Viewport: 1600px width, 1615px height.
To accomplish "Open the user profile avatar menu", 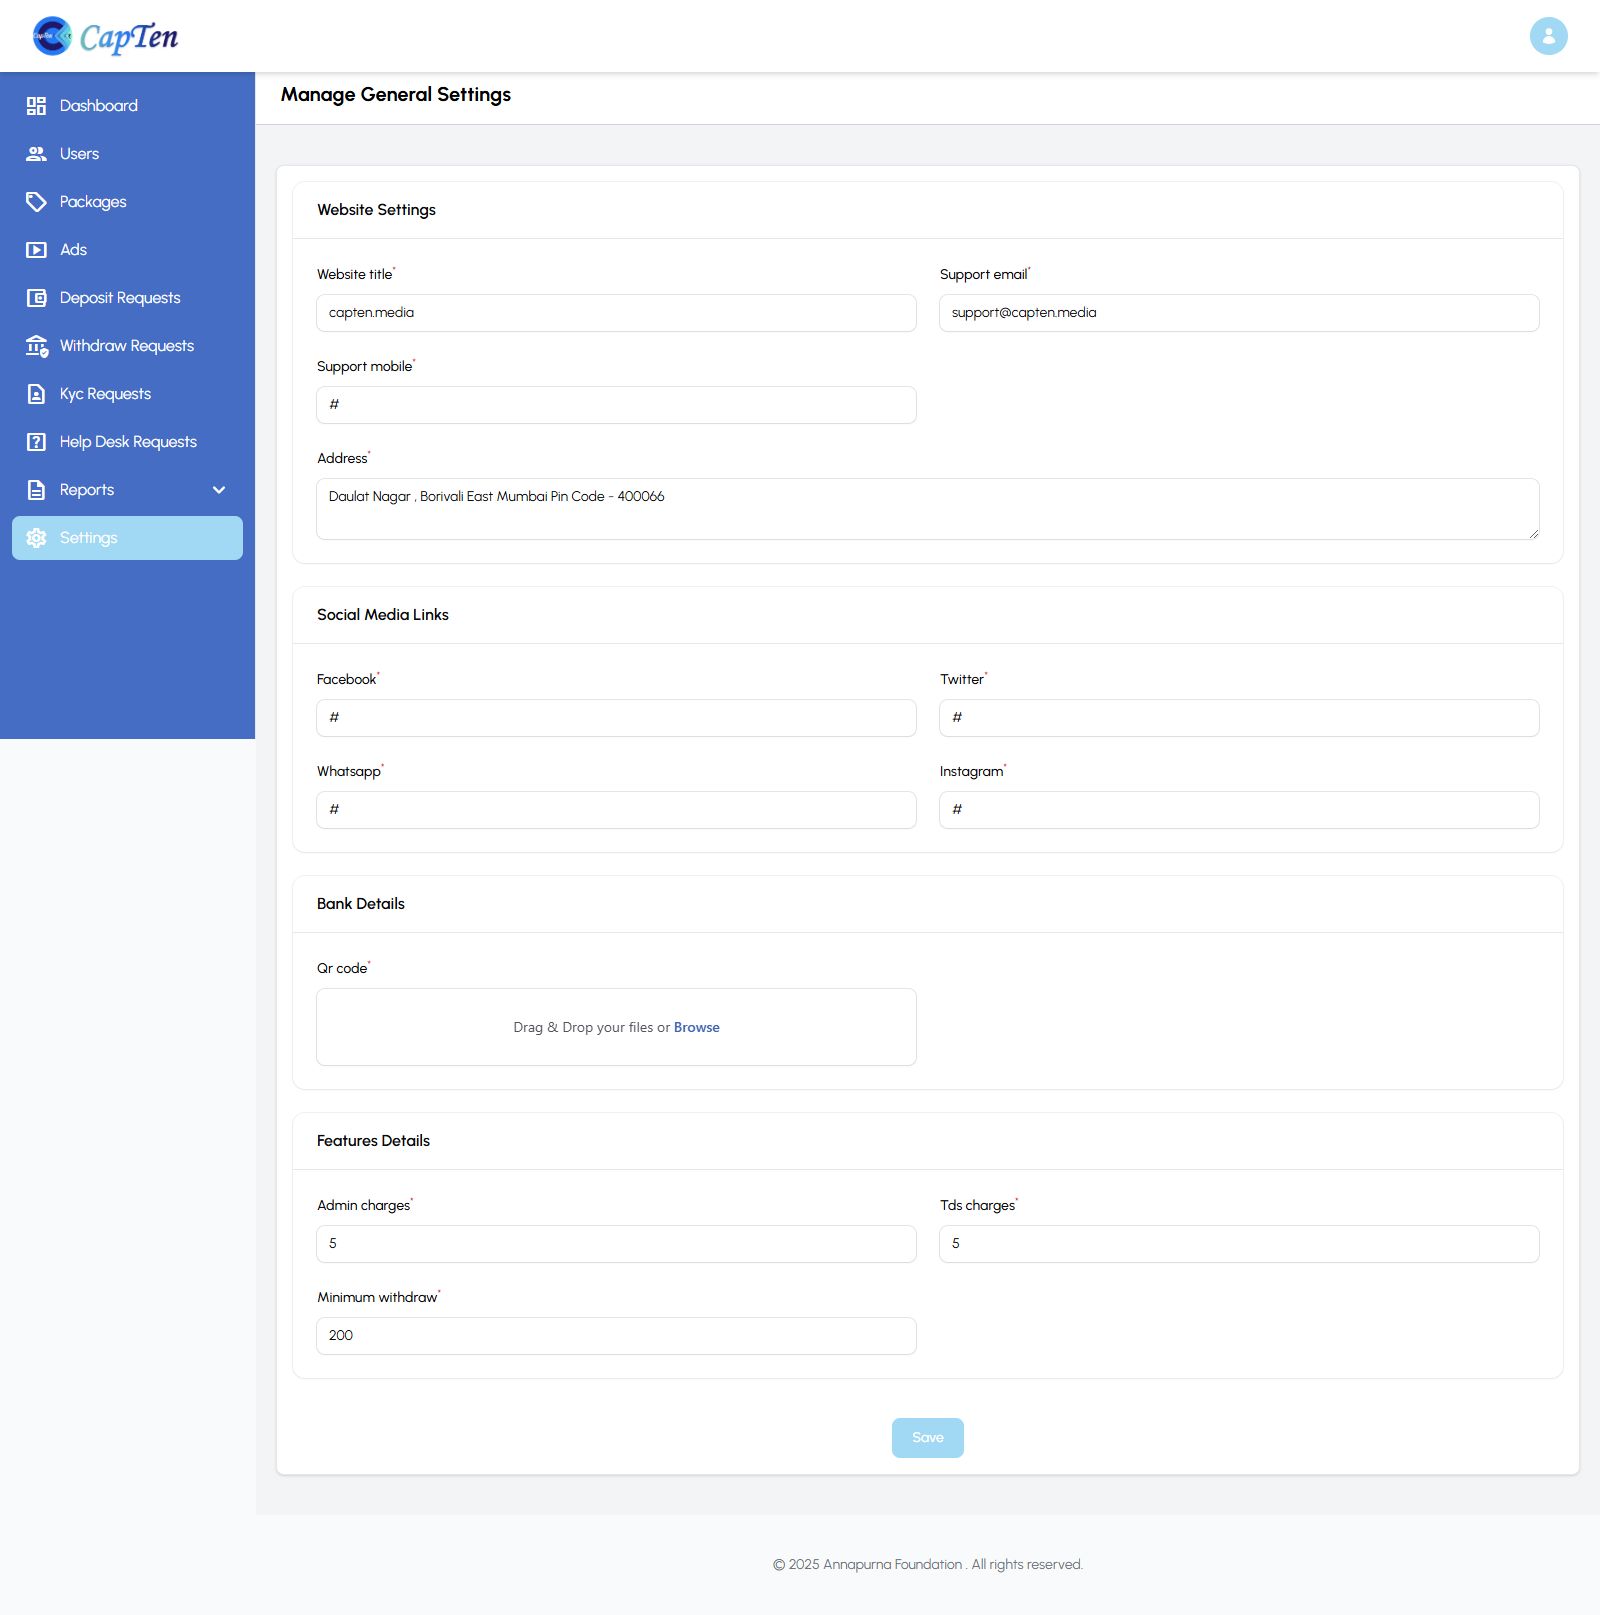I will [x=1548, y=36].
